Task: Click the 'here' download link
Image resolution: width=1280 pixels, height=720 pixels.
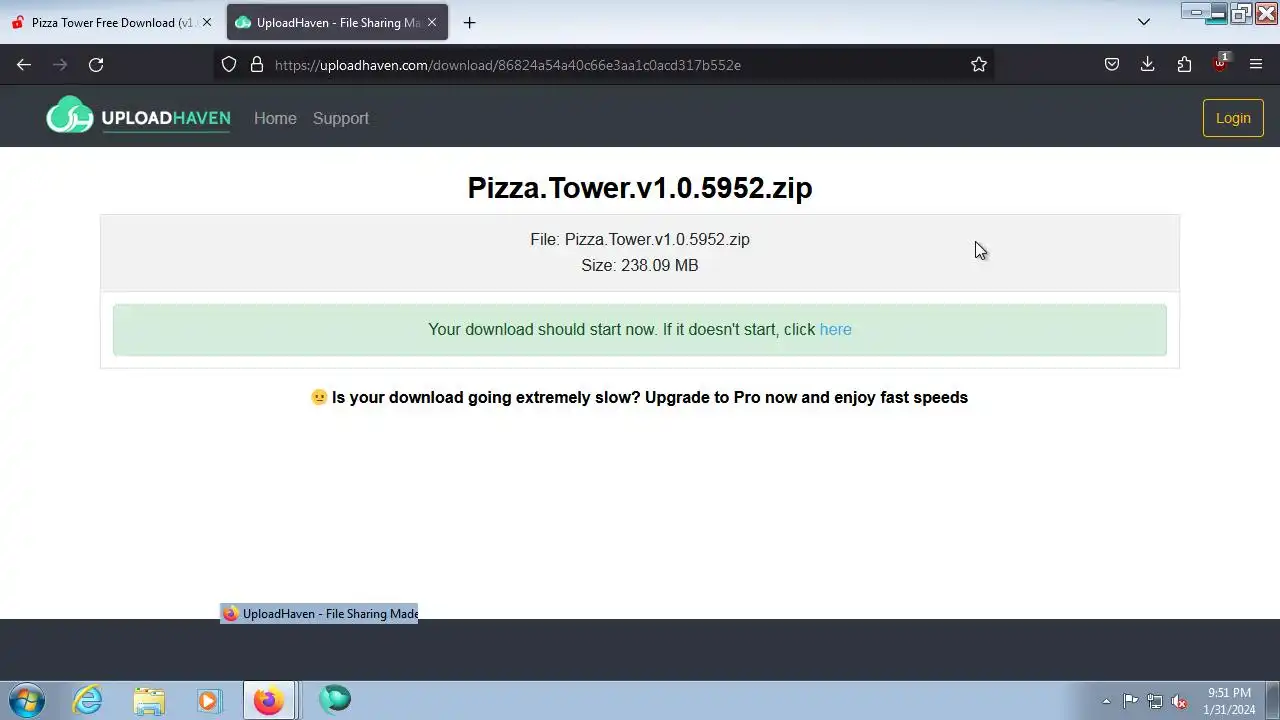Action: (836, 329)
